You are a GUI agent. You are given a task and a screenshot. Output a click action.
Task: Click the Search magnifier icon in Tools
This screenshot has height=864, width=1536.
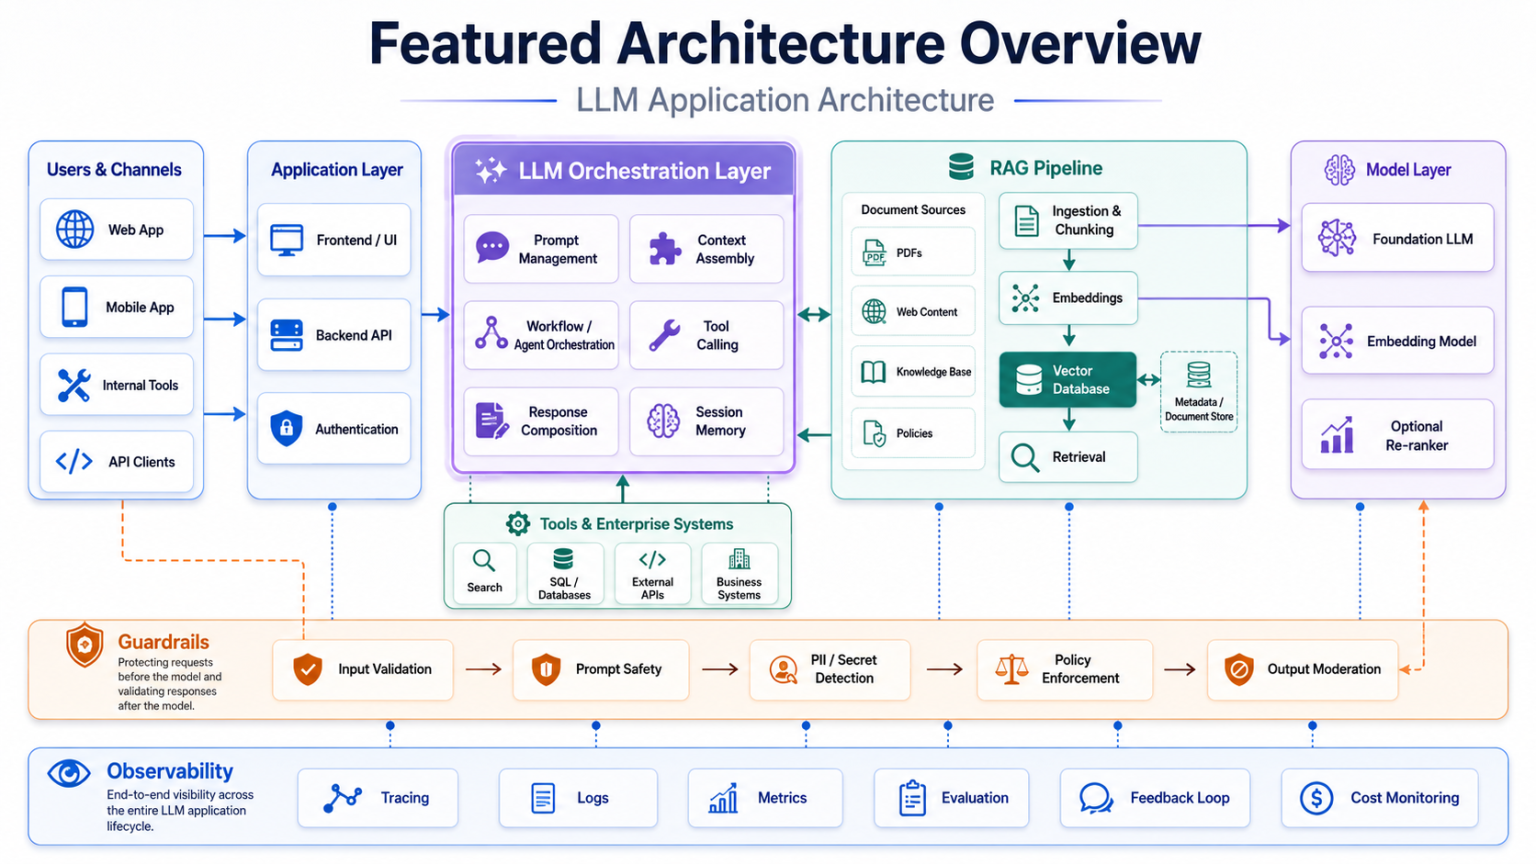[x=484, y=561]
